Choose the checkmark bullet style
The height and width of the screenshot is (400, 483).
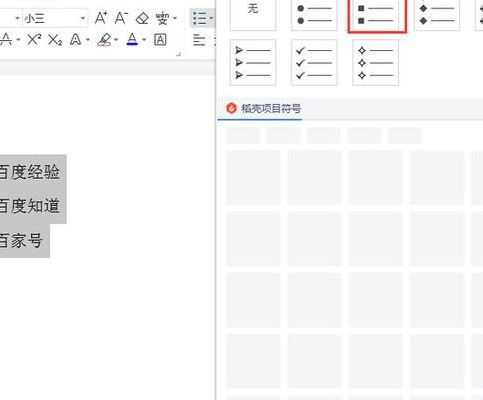[314, 63]
